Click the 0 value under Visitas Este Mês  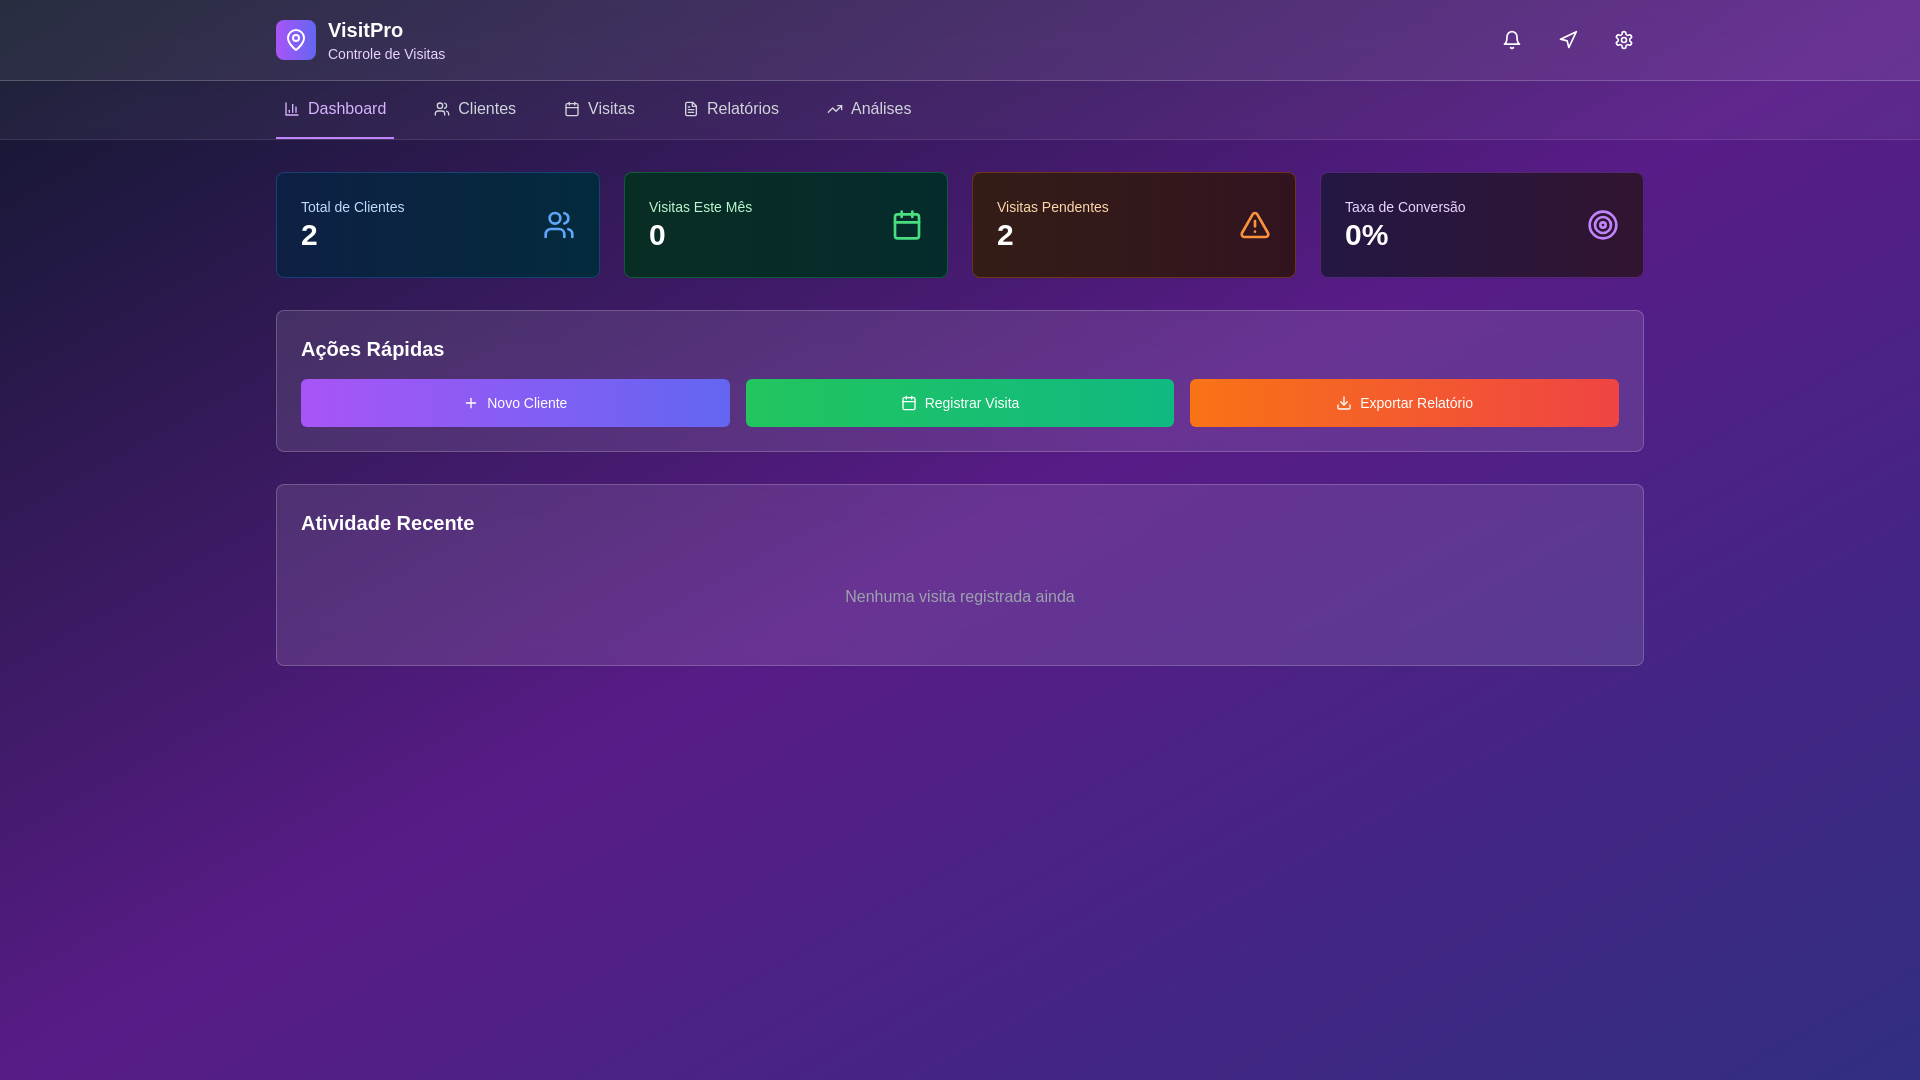coord(657,235)
